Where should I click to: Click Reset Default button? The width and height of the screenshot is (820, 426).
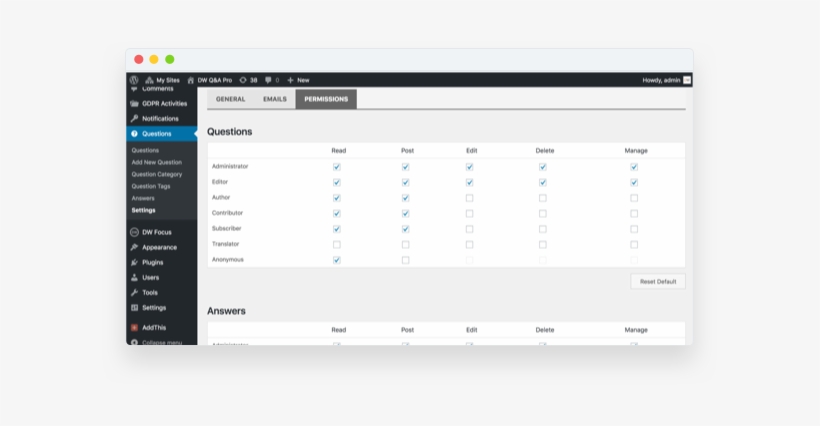click(x=658, y=281)
